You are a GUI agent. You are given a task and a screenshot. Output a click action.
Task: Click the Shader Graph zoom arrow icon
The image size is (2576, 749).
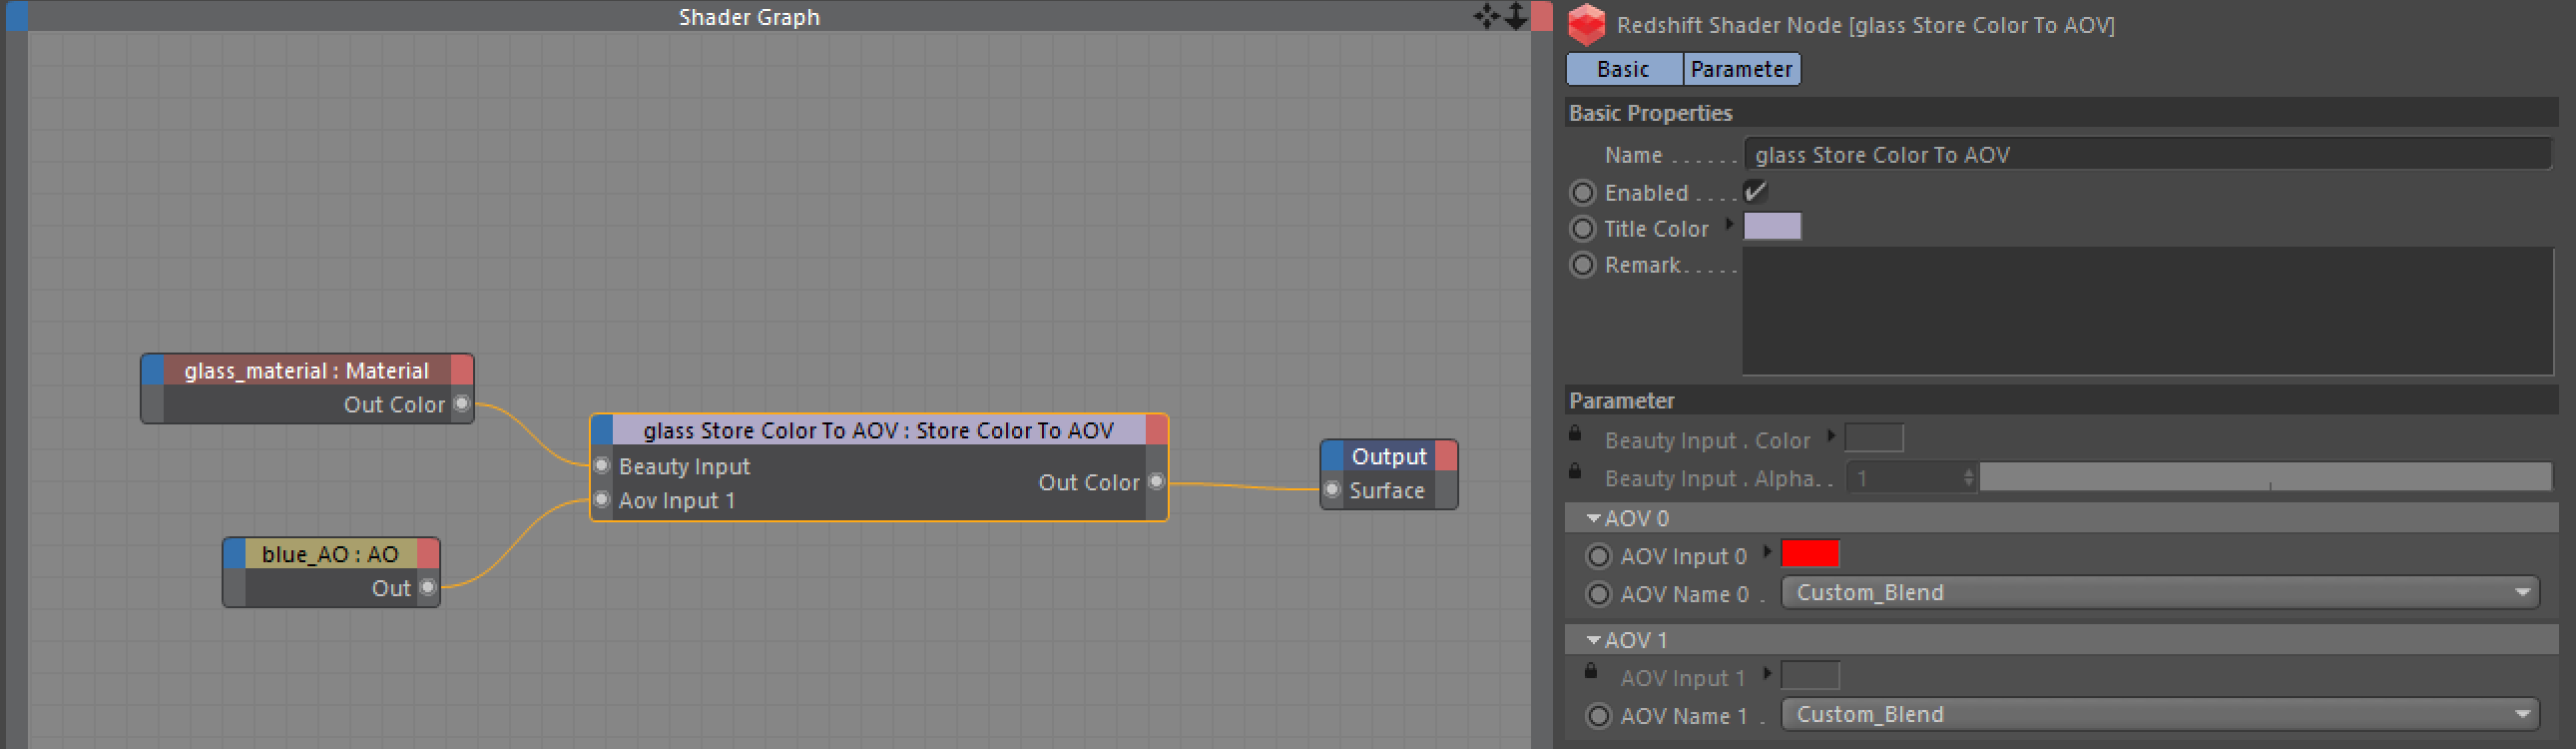1515,15
